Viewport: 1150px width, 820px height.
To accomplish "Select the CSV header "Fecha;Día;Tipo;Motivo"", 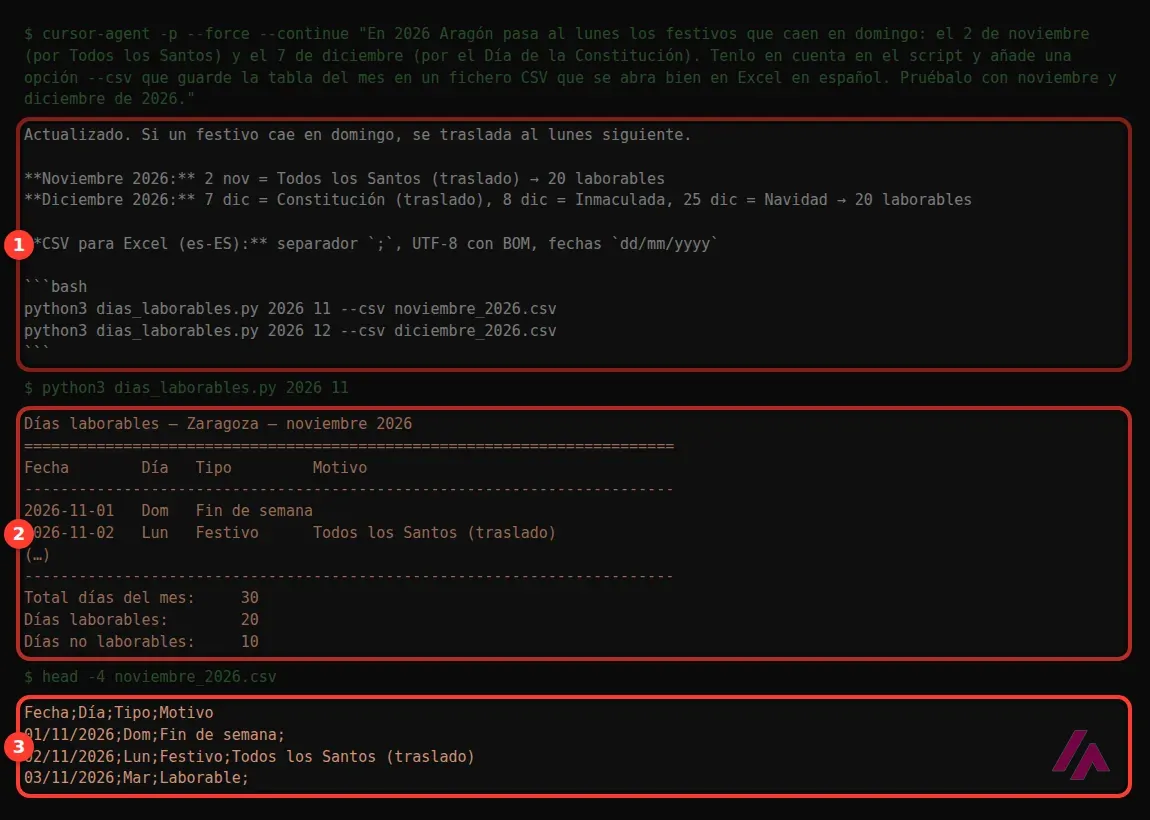I will click(x=118, y=713).
